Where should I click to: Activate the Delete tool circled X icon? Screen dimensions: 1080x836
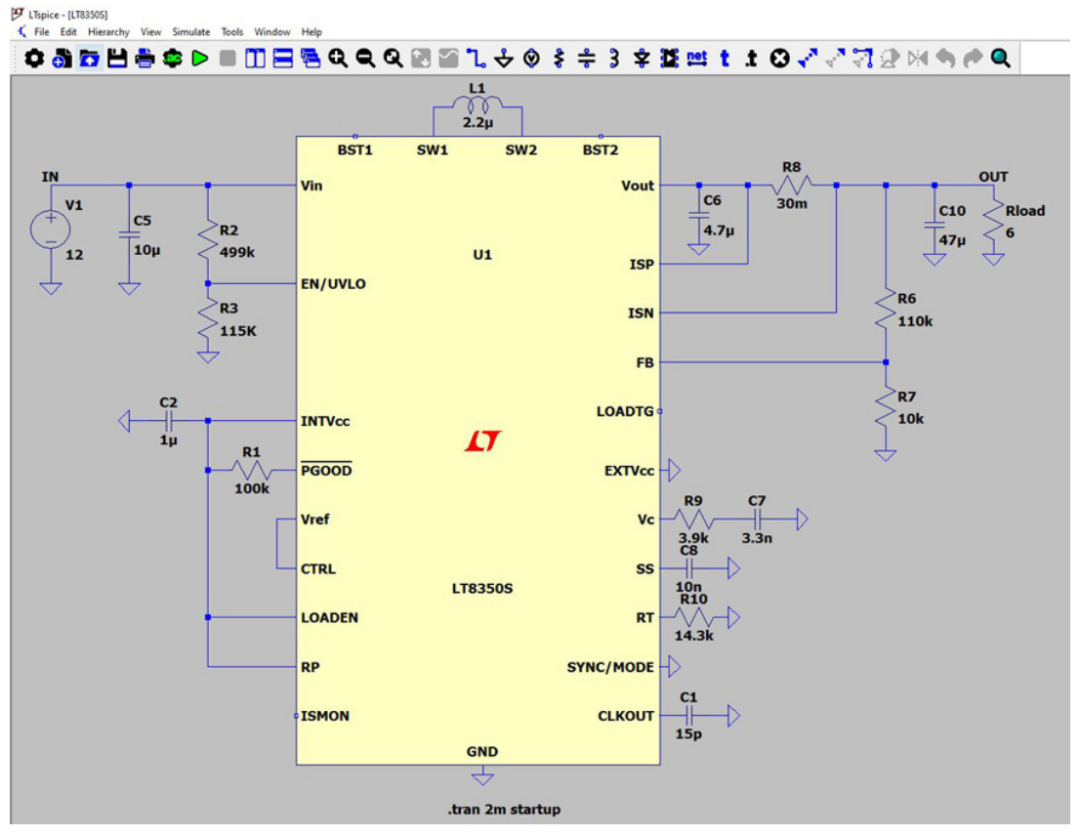[780, 59]
